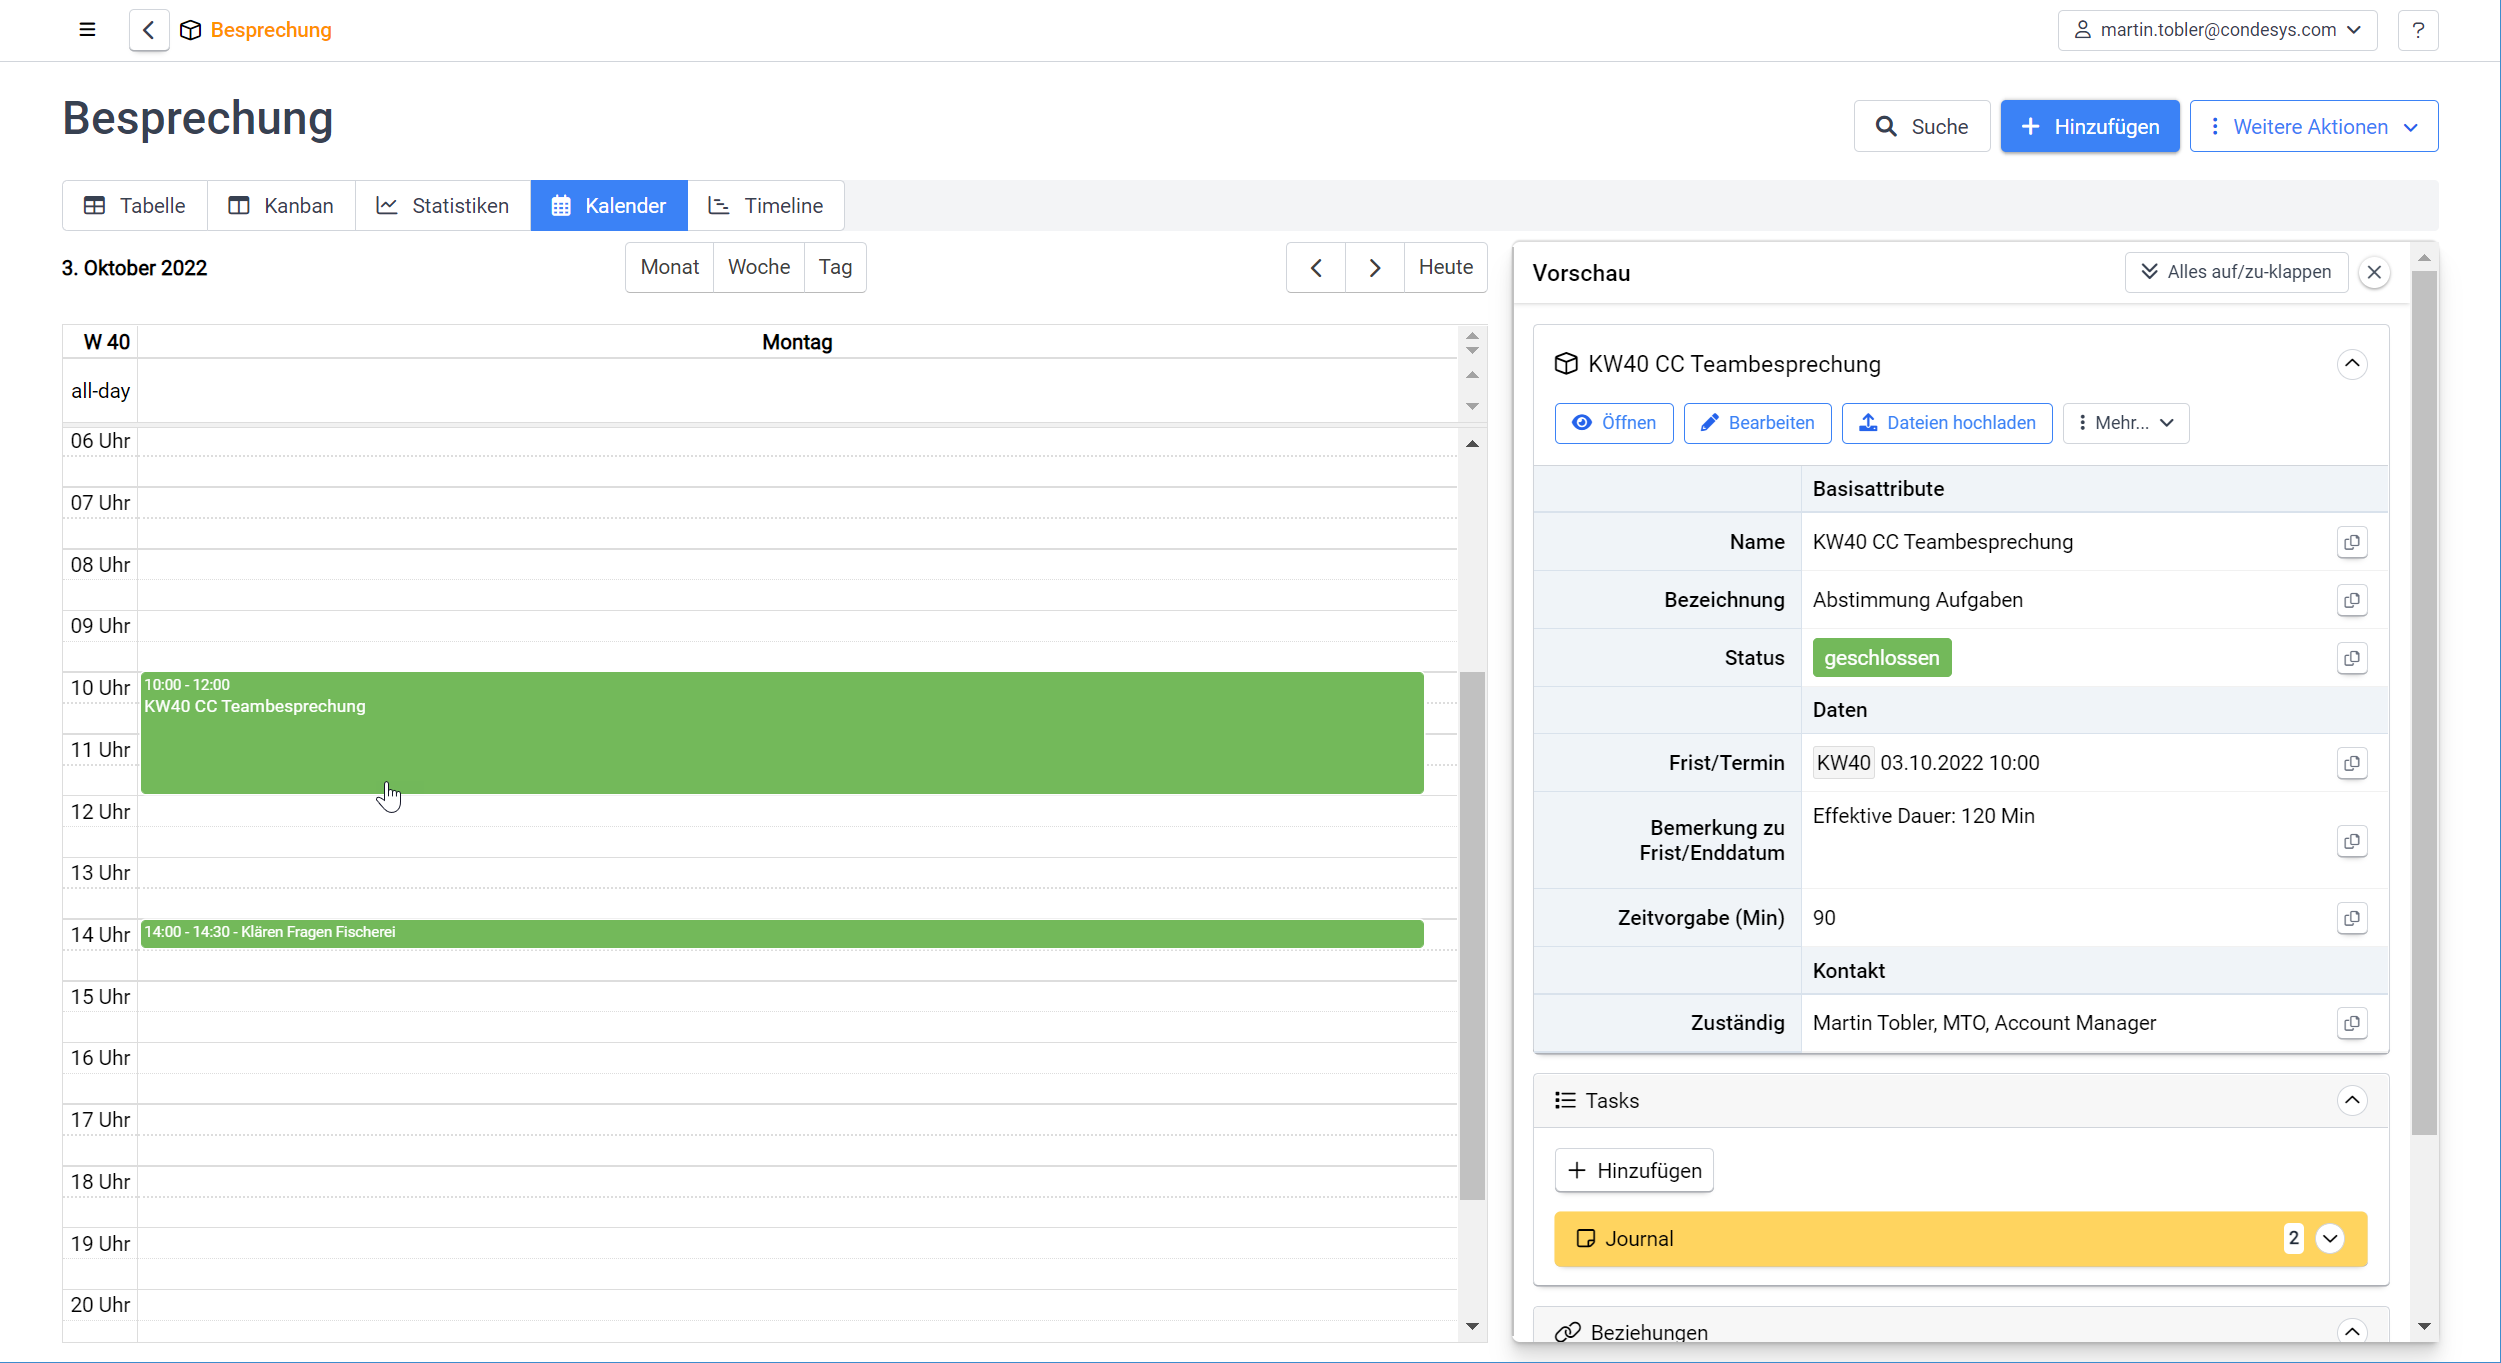The width and height of the screenshot is (2501, 1363).
Task: Copy the Status field value
Action: (2352, 658)
